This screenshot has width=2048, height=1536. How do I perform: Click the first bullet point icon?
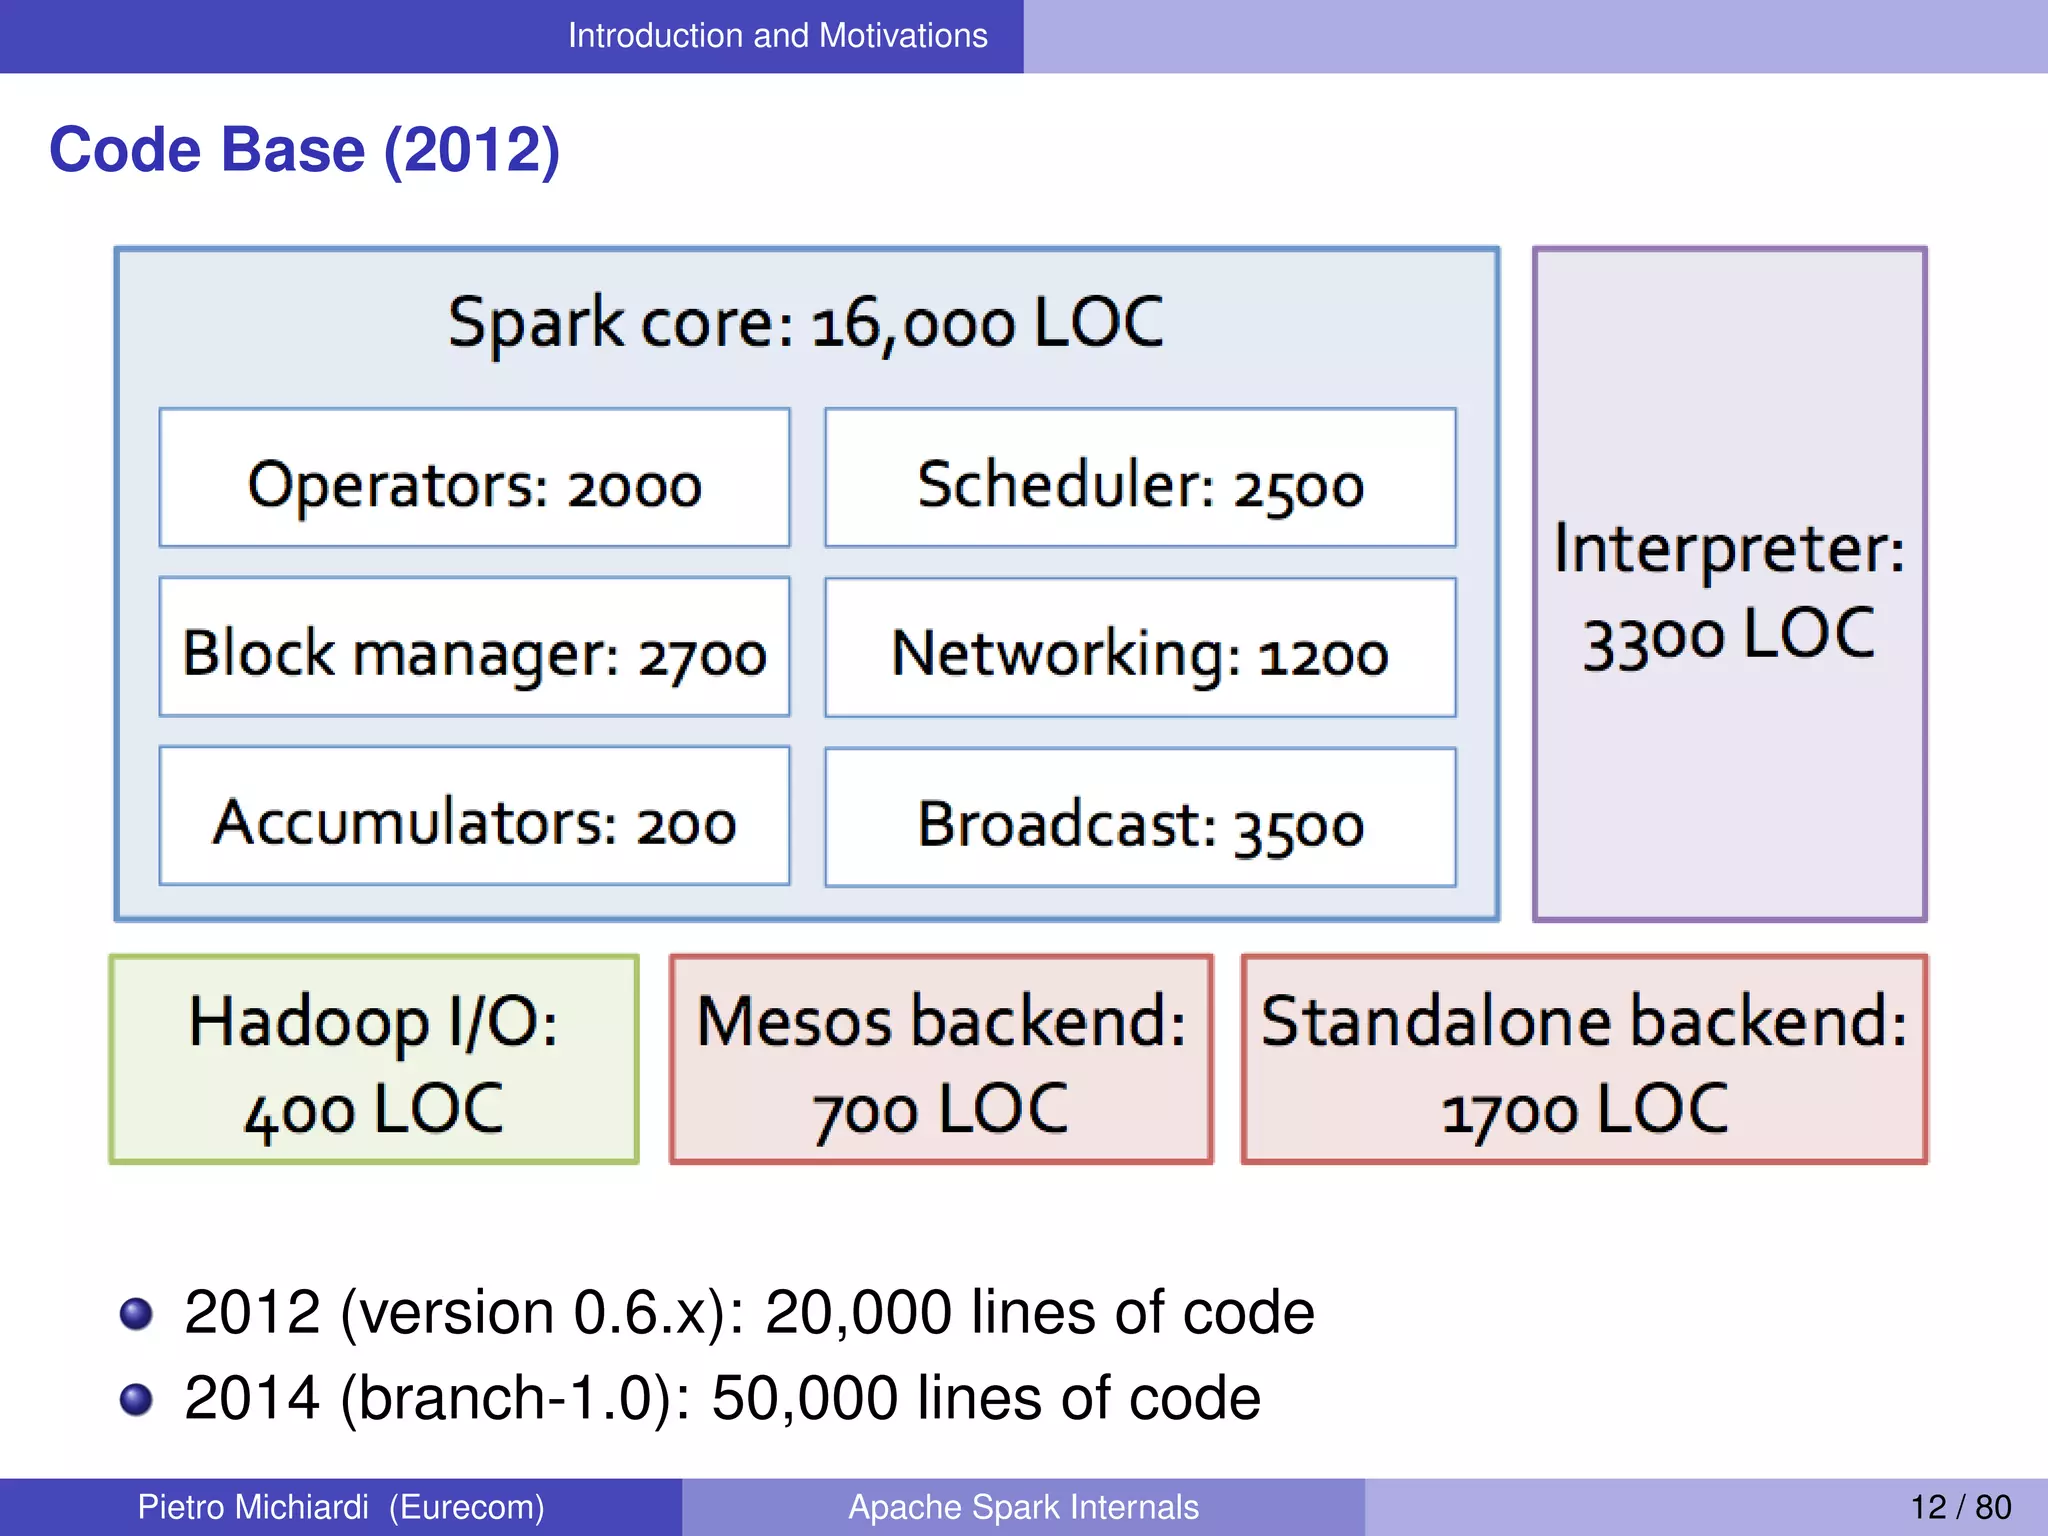[x=136, y=1313]
